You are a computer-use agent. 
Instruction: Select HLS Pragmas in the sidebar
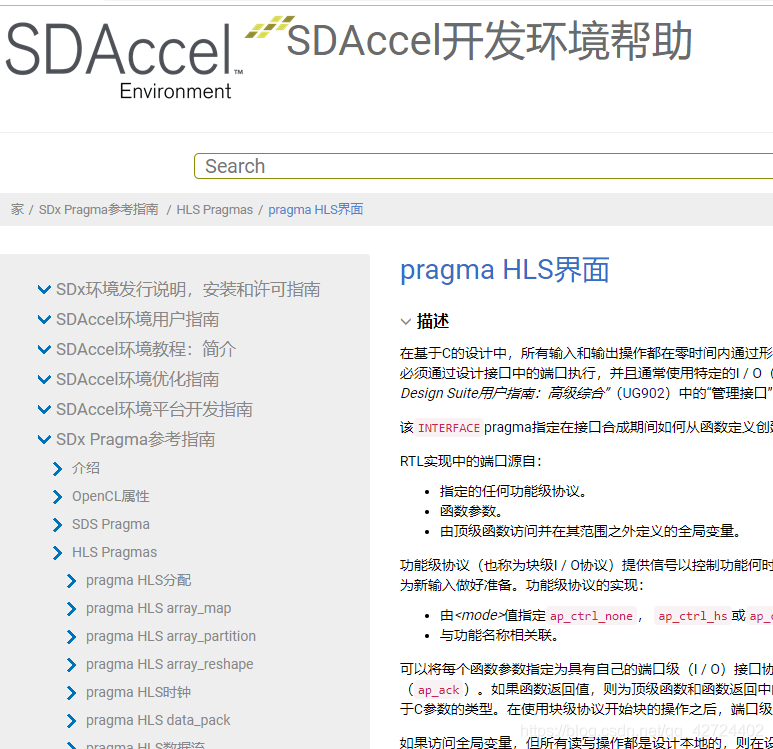tap(114, 552)
